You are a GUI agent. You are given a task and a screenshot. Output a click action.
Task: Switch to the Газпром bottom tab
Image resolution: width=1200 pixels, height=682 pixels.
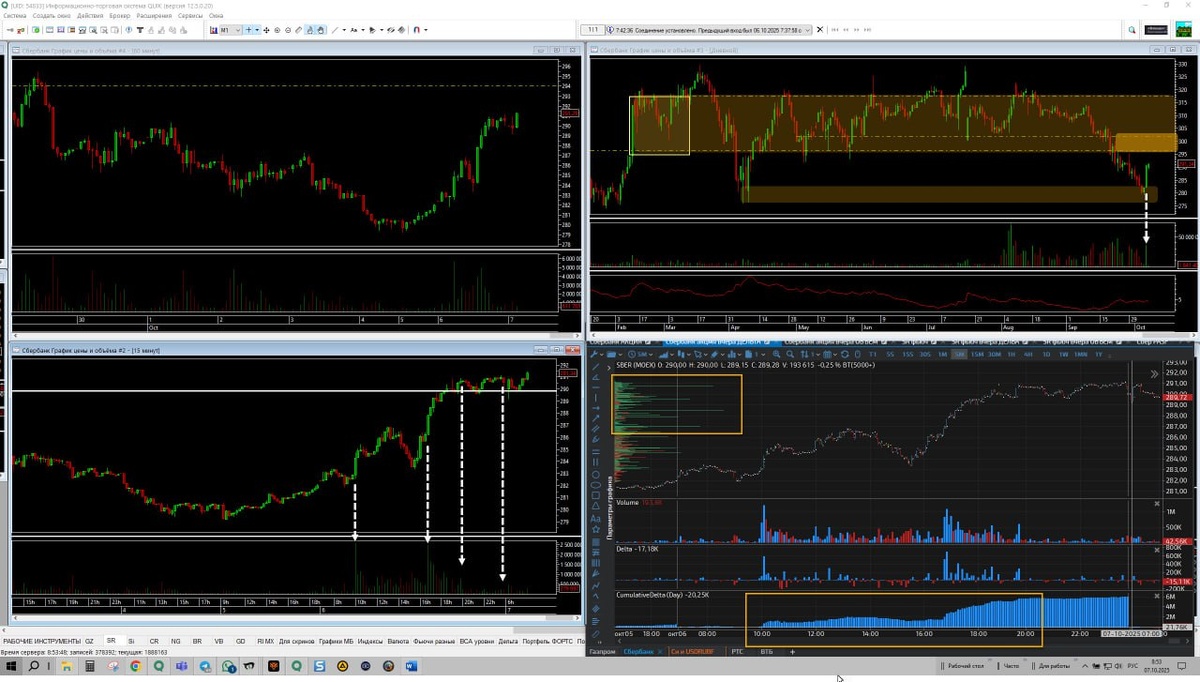602,652
